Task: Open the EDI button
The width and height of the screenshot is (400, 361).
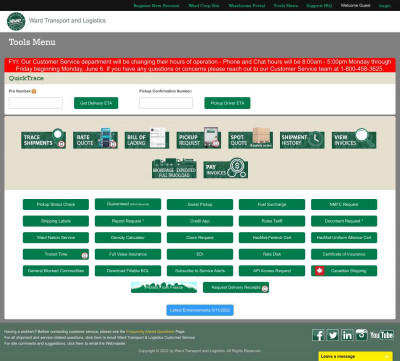Action: coord(200,254)
